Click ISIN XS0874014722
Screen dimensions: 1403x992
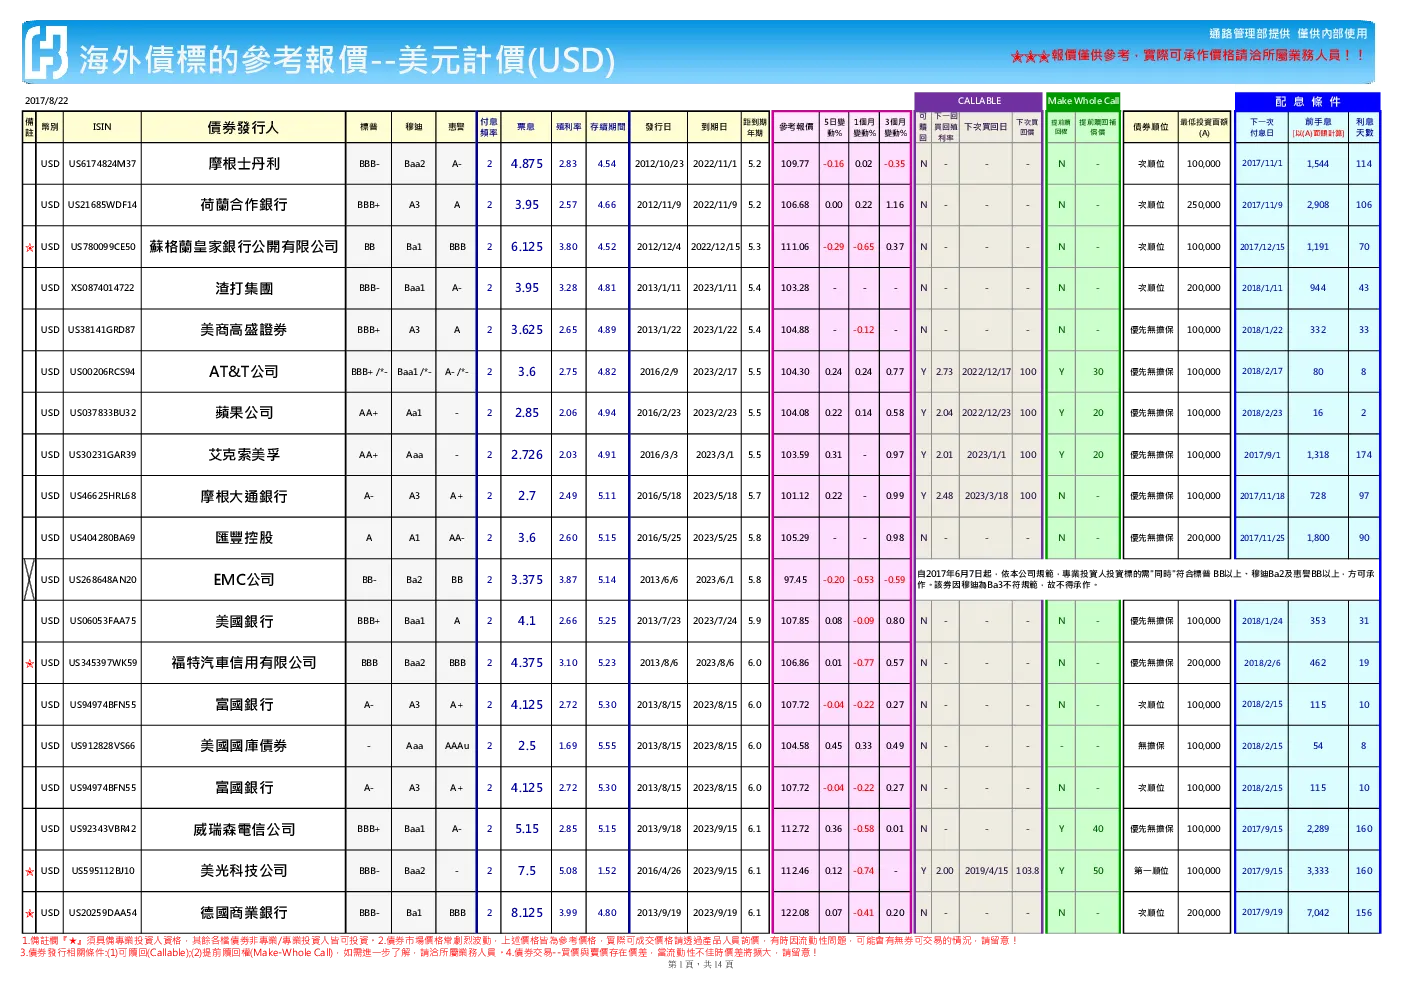tap(102, 288)
